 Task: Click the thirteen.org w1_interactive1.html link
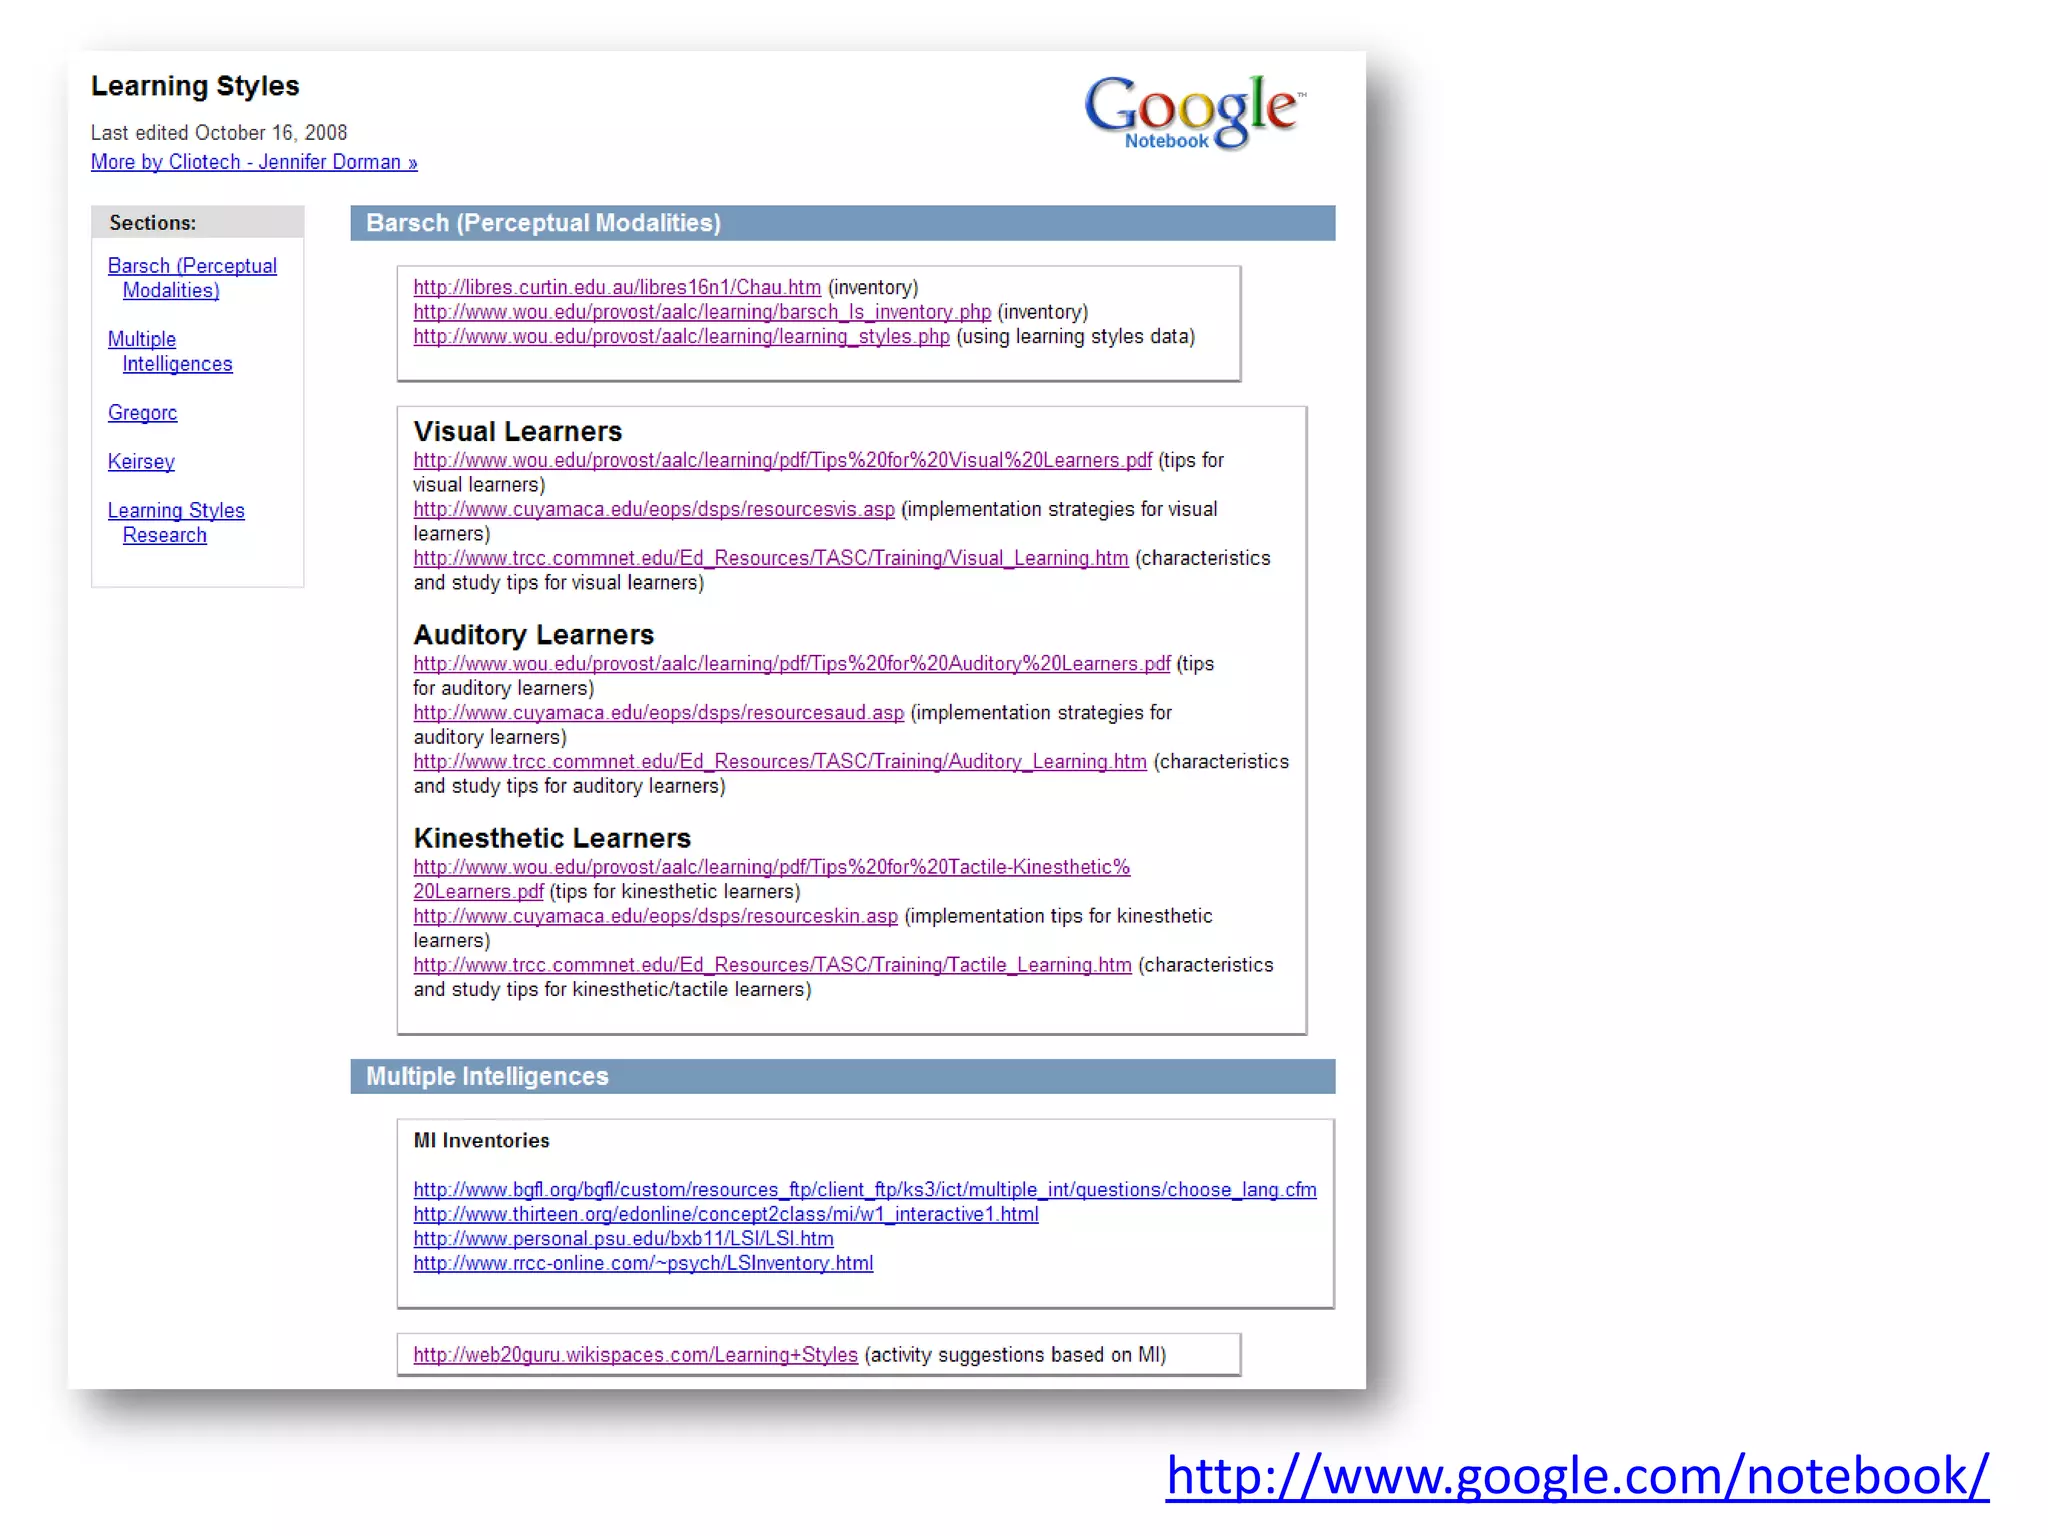[x=725, y=1215]
